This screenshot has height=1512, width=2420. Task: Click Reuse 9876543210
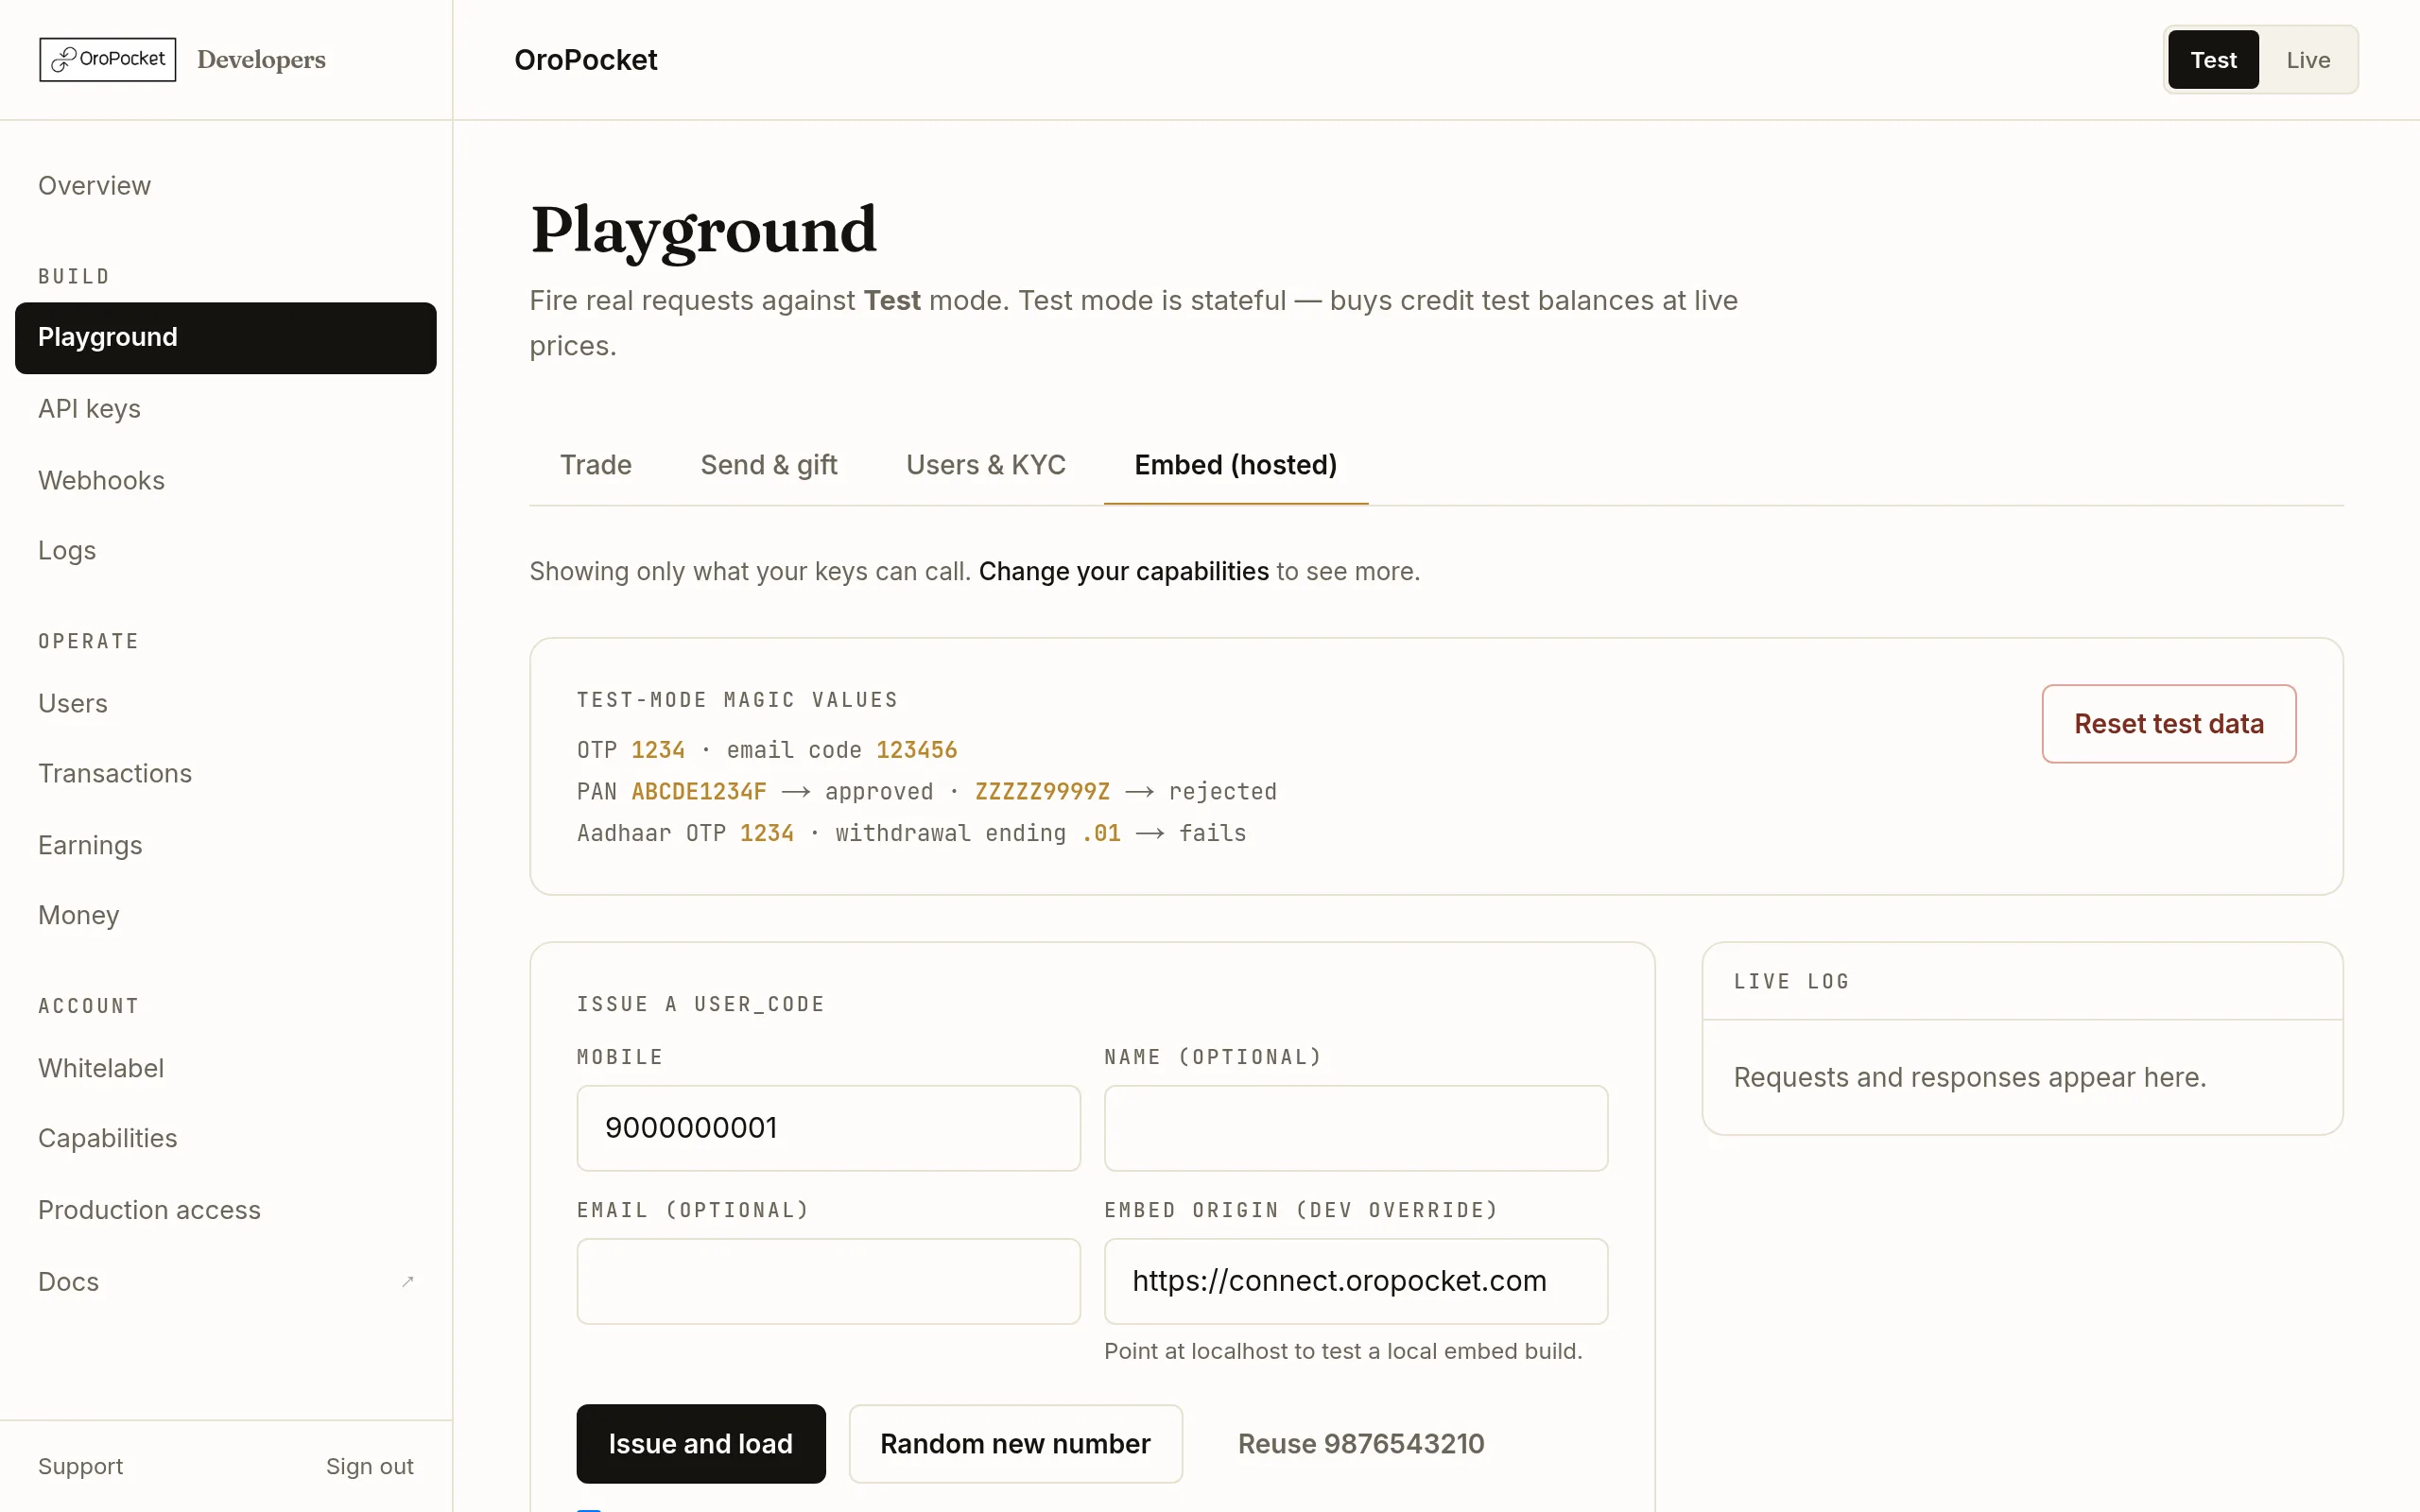point(1361,1444)
